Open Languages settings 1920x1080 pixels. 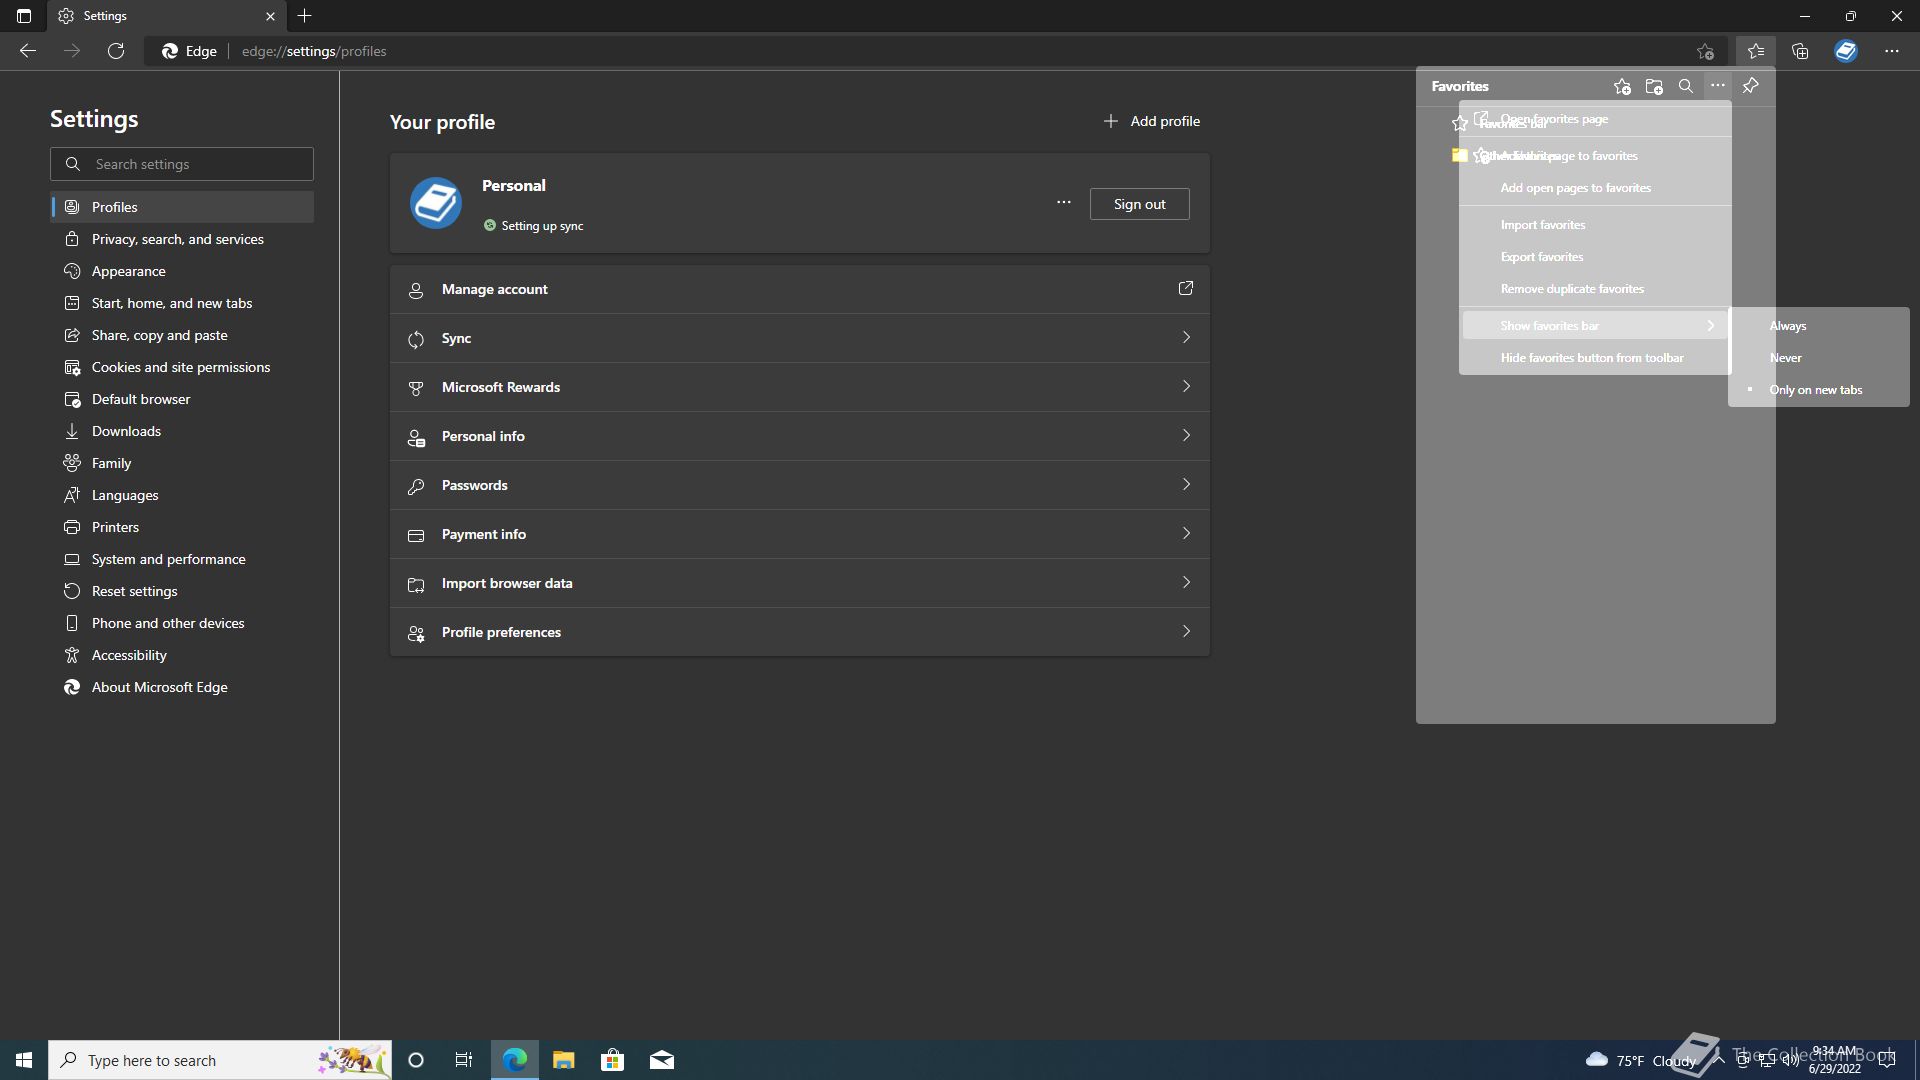(x=182, y=495)
